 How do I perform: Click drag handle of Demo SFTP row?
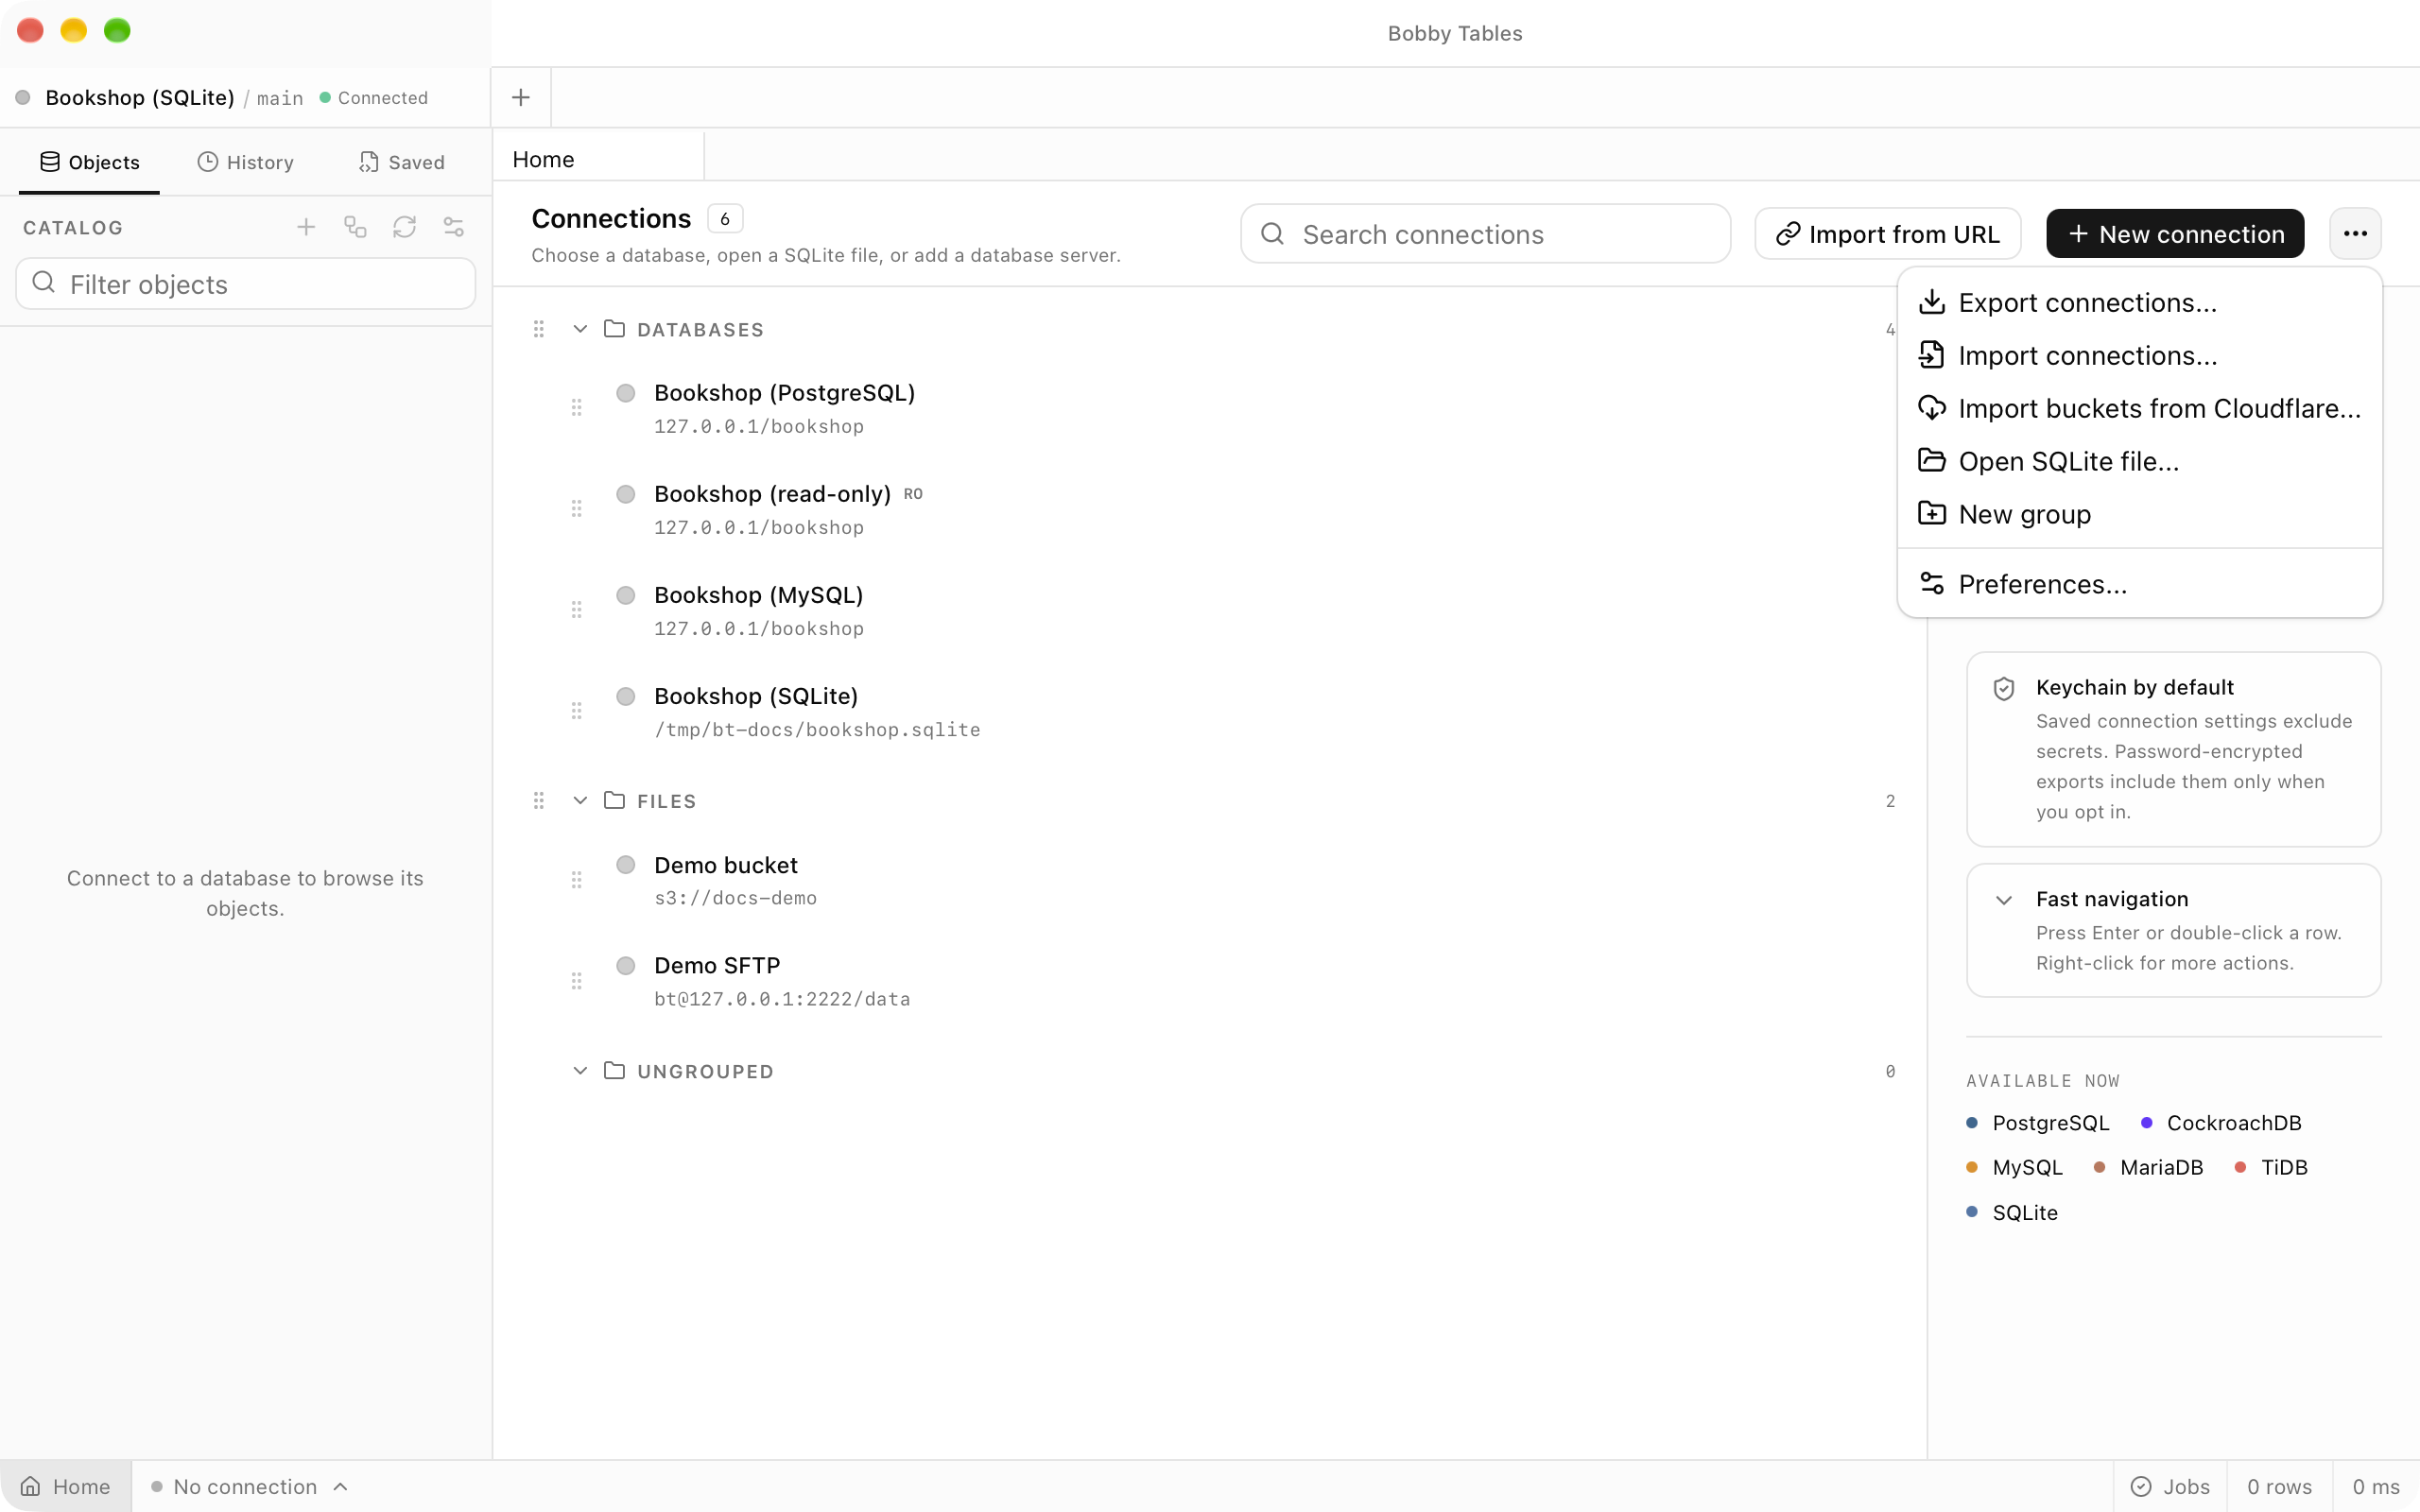click(x=577, y=981)
